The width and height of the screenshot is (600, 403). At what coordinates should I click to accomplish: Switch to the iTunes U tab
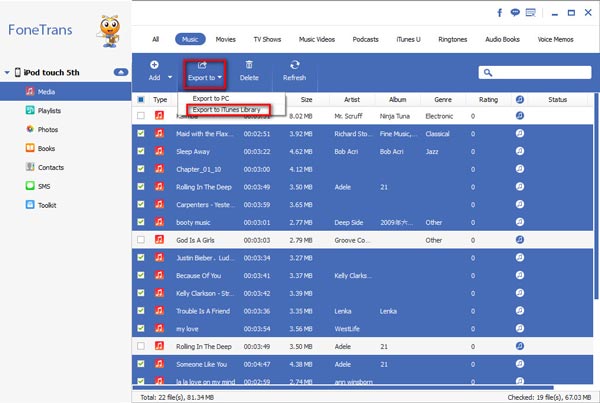(x=408, y=39)
